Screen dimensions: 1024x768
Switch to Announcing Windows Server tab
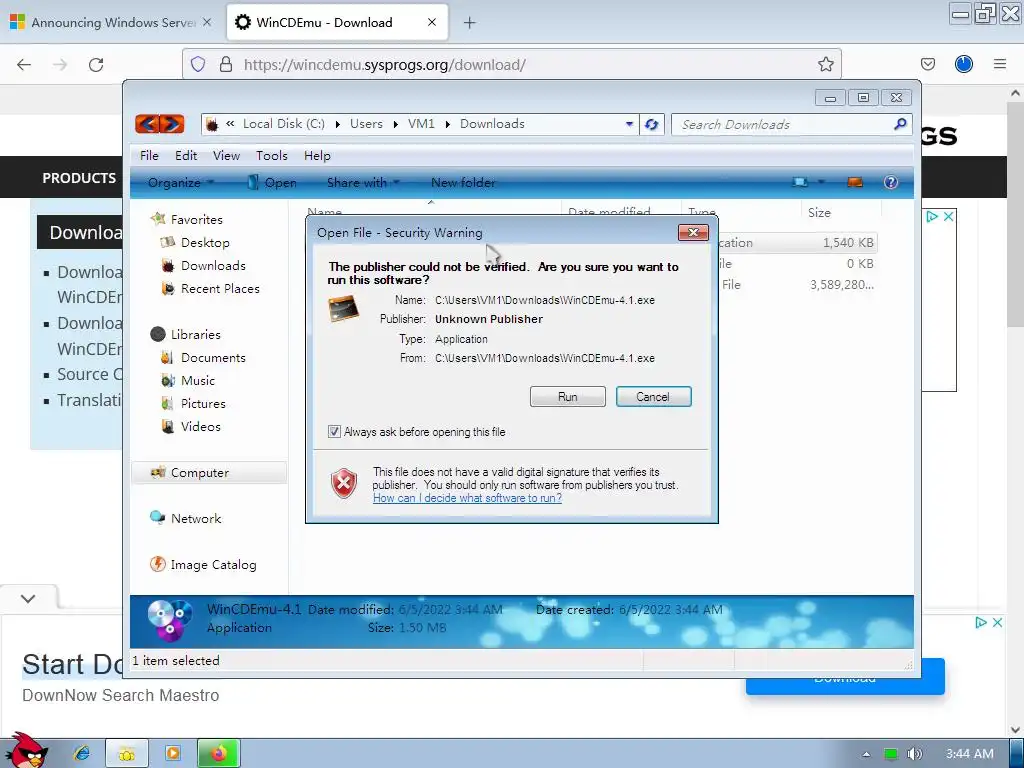tap(112, 22)
